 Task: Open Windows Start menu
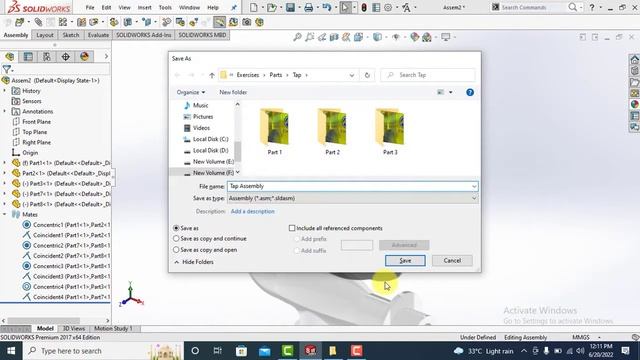tap(11, 351)
